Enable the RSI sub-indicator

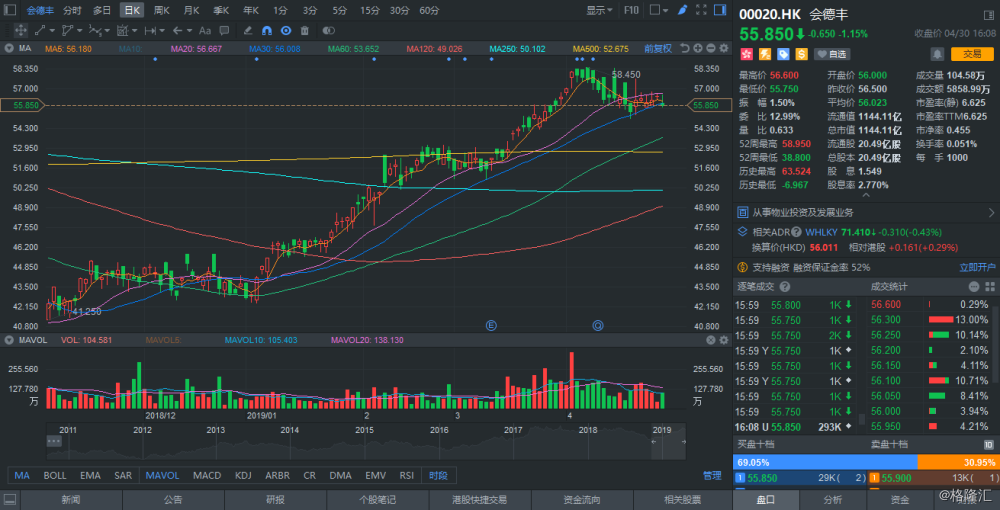pyautogui.click(x=406, y=476)
